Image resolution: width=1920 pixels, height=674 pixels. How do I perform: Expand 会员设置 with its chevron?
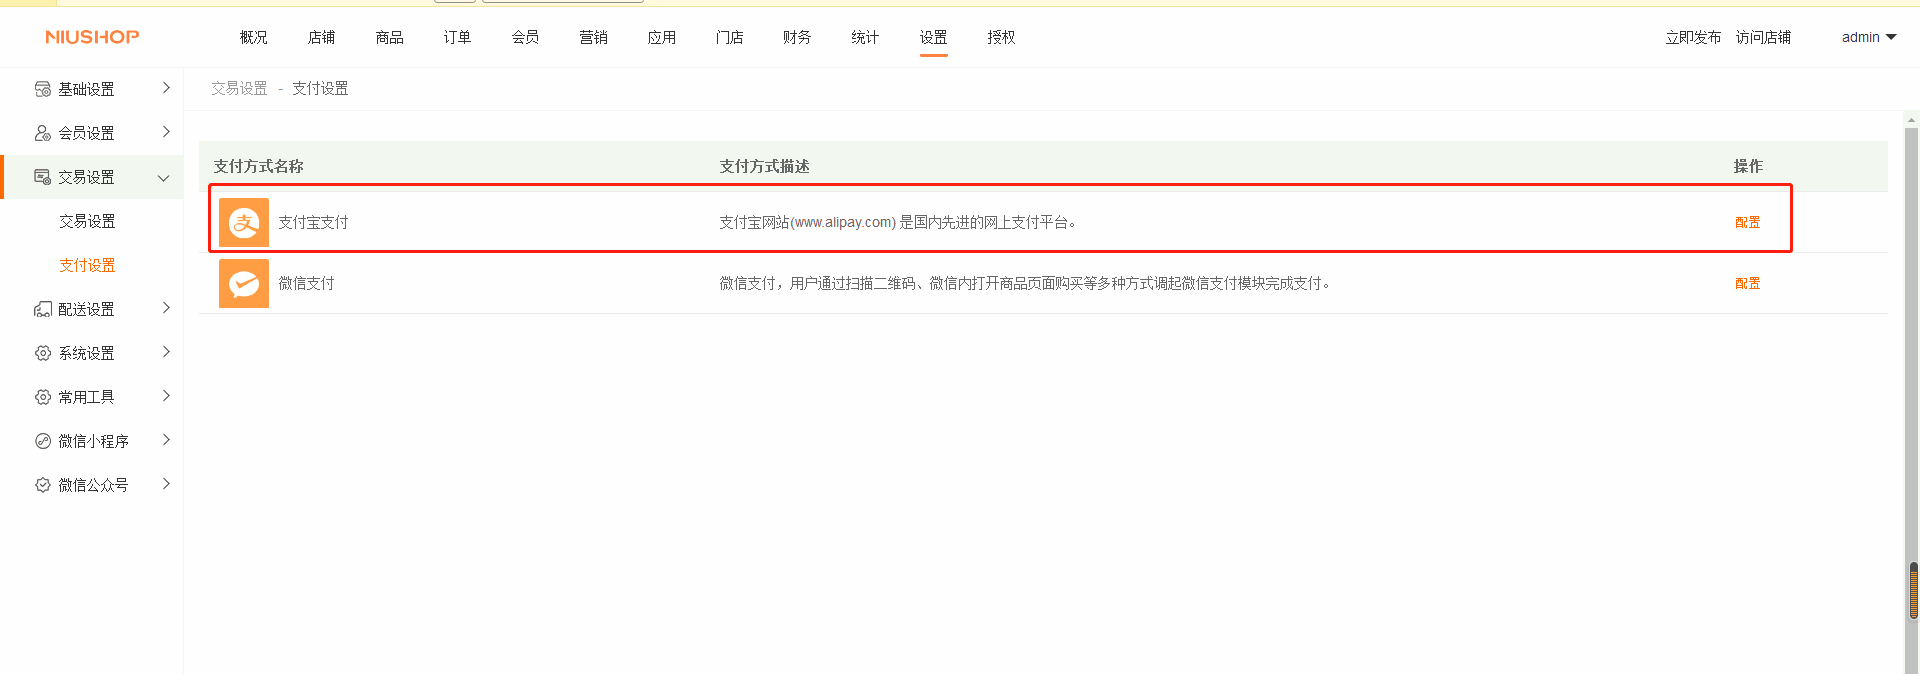166,132
